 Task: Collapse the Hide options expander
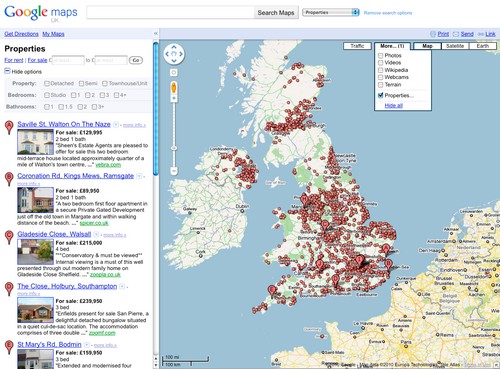pyautogui.click(x=7, y=71)
